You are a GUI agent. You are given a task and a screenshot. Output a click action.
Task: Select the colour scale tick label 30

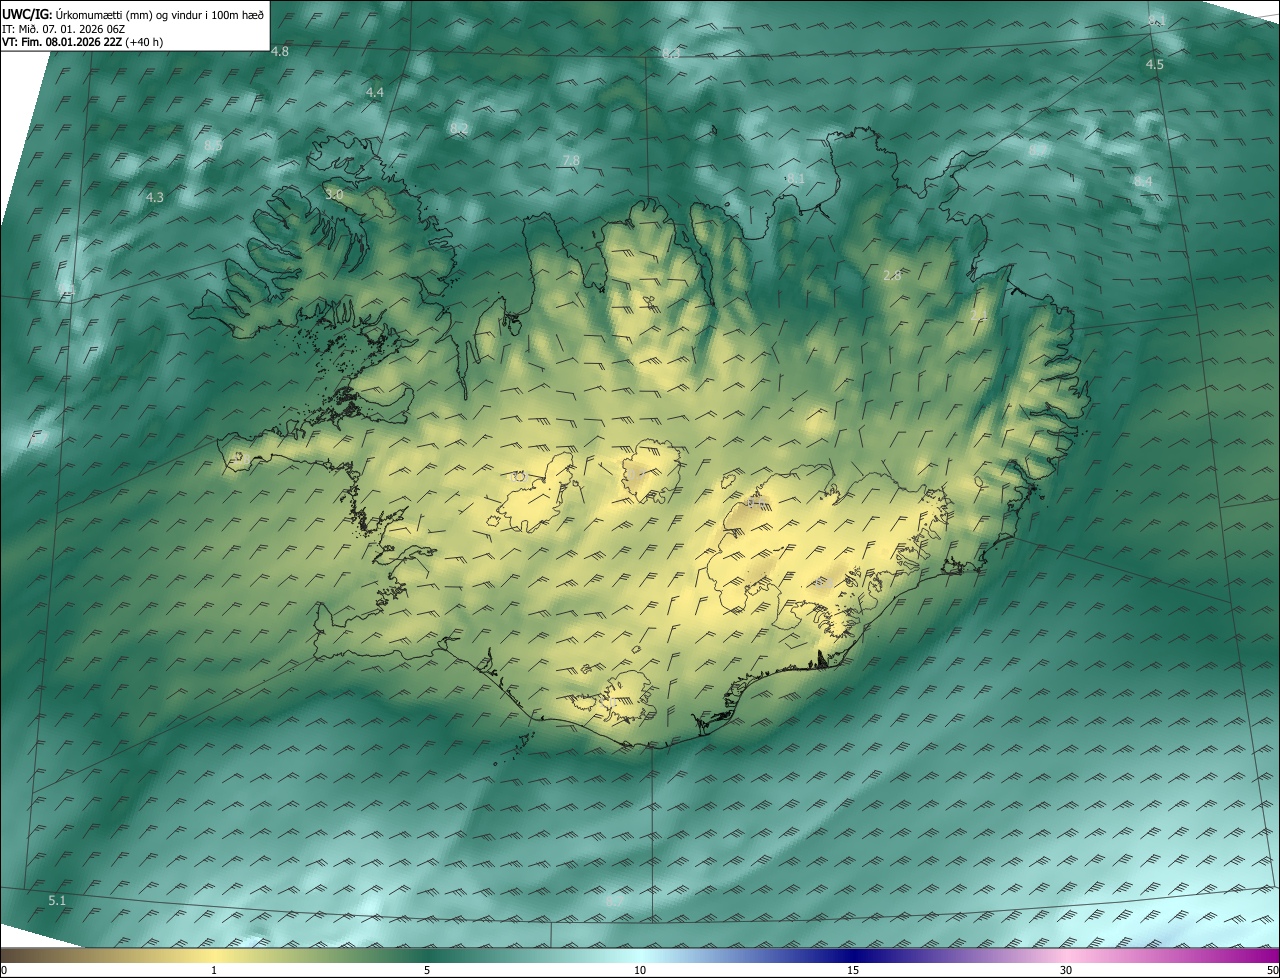[x=1066, y=970]
